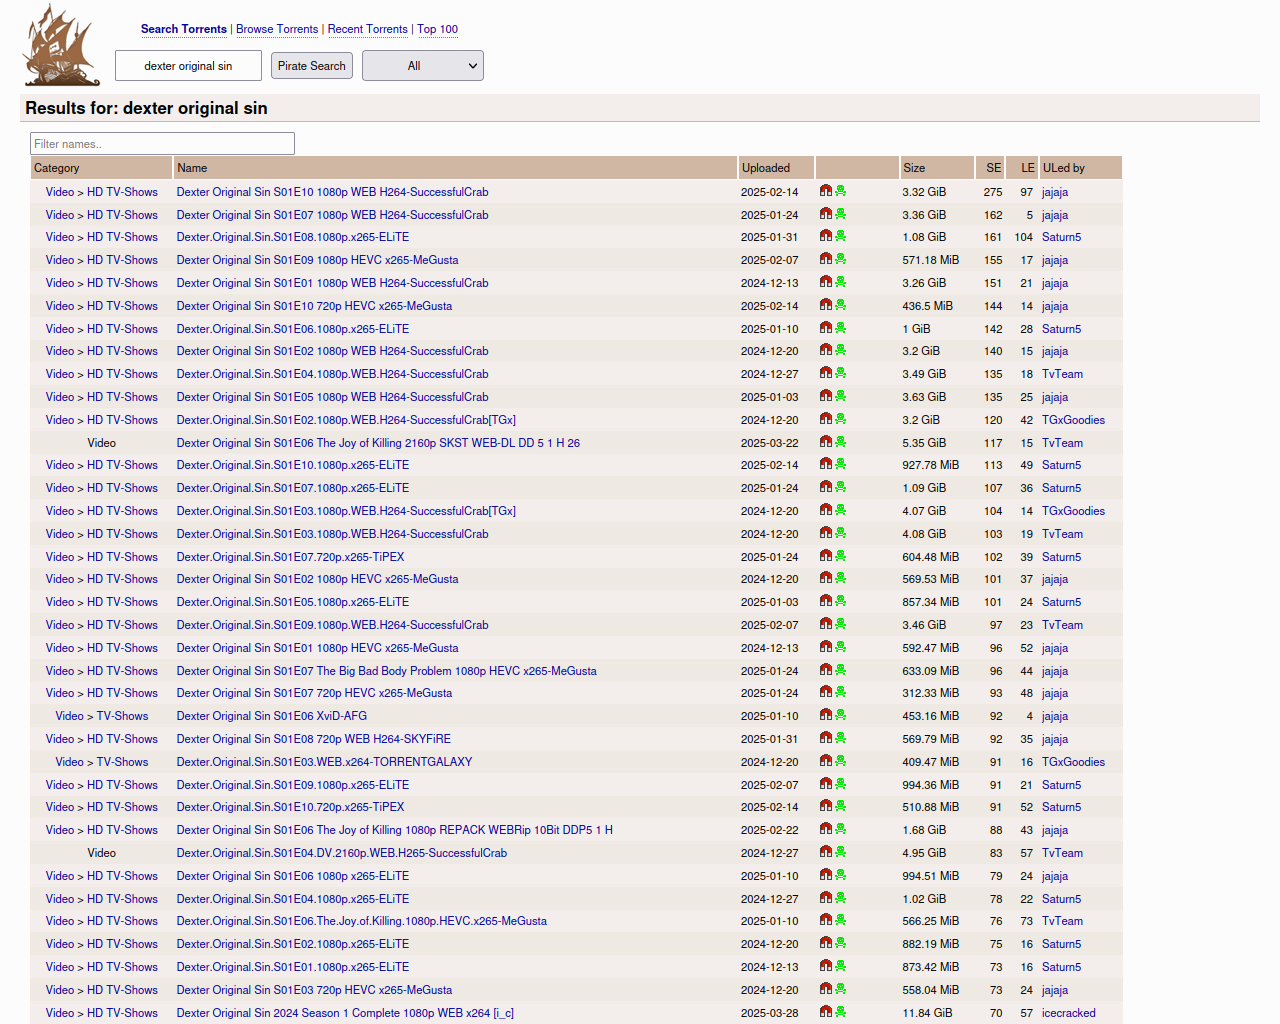Sort results by Uploaded column header
The image size is (1280, 1024).
click(x=766, y=168)
